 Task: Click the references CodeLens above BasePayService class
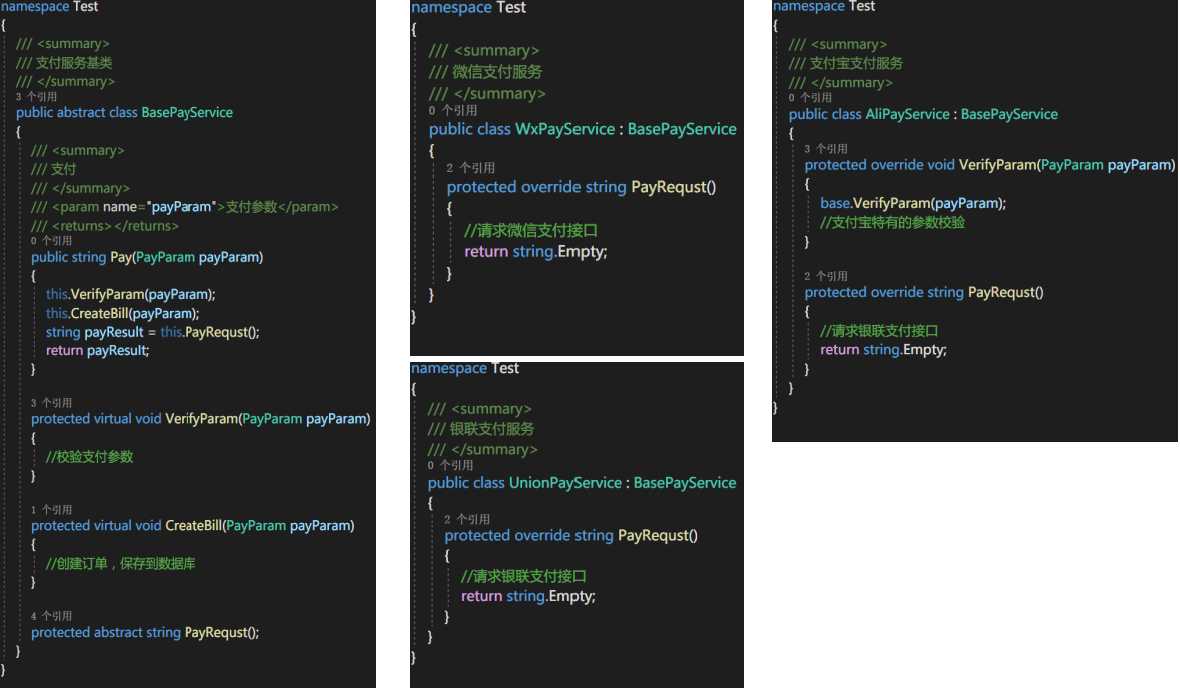(x=36, y=97)
